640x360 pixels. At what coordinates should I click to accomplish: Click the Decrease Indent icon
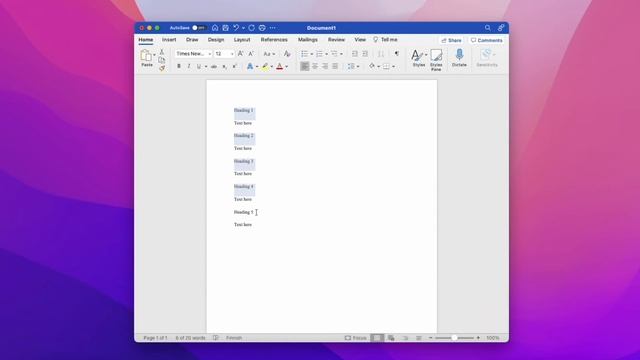355,54
